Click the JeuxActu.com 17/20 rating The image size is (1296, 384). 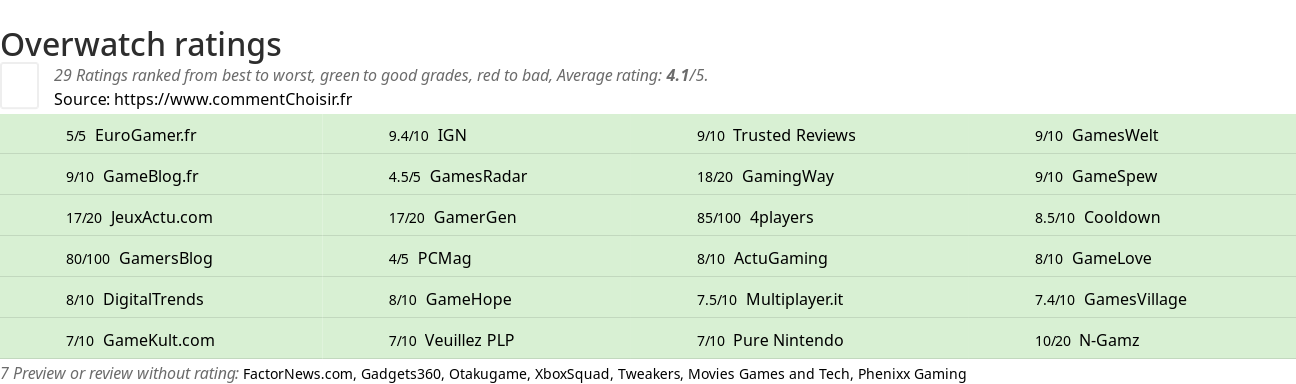click(x=139, y=217)
